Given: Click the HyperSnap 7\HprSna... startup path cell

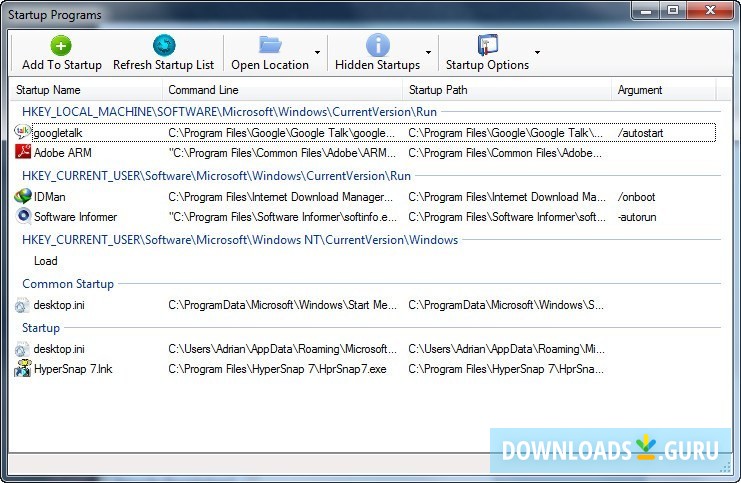Looking at the screenshot, I should pyautogui.click(x=506, y=369).
